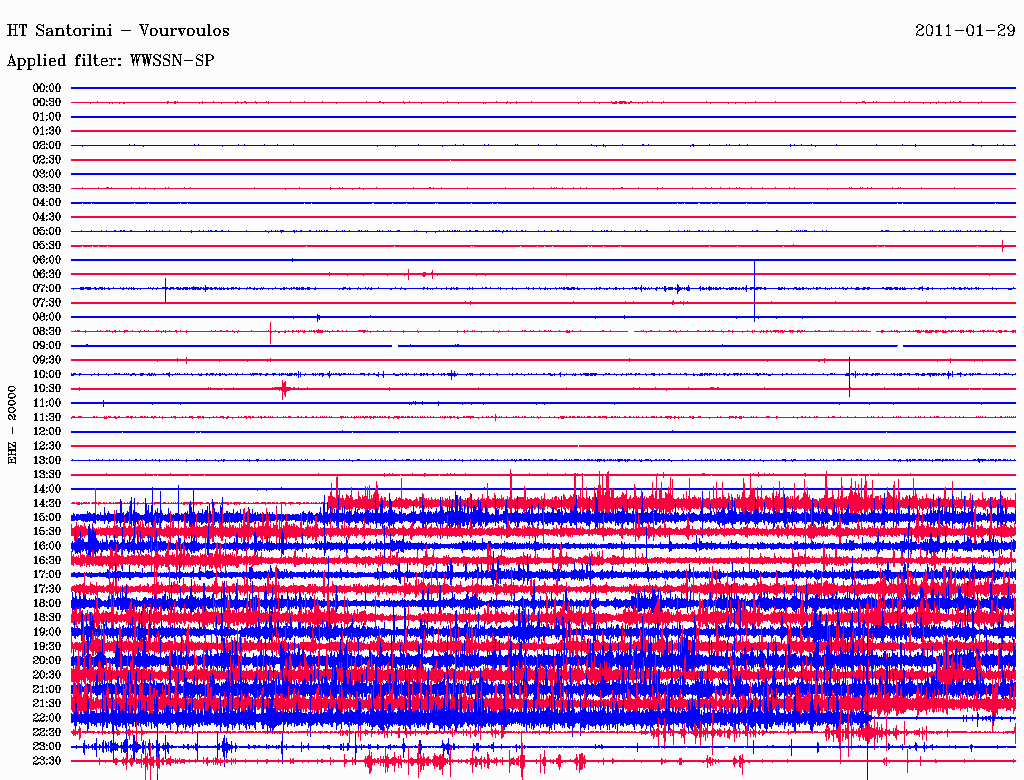
Task: Click the red event burst on the 10:30 trace
Action: click(x=284, y=388)
